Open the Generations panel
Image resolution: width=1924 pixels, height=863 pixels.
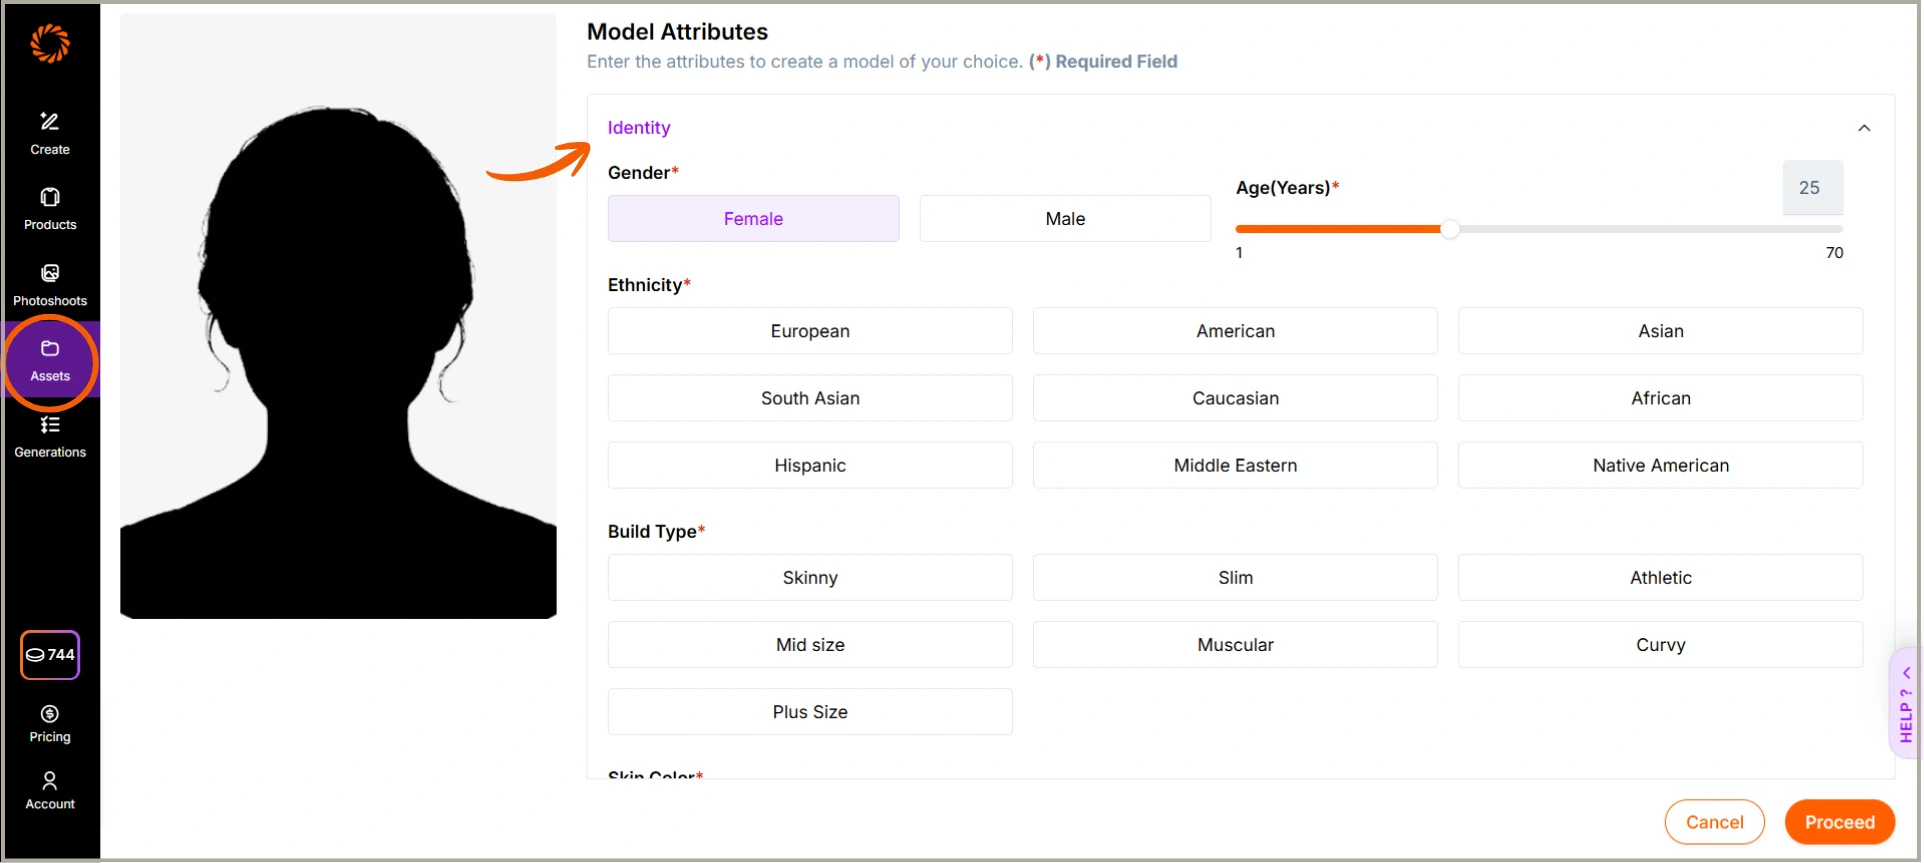coord(49,435)
